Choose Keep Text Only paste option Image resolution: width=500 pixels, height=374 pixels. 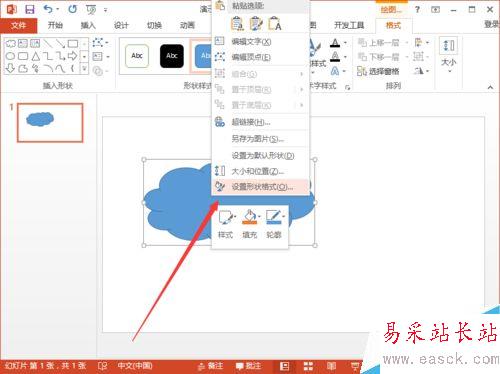(274, 24)
